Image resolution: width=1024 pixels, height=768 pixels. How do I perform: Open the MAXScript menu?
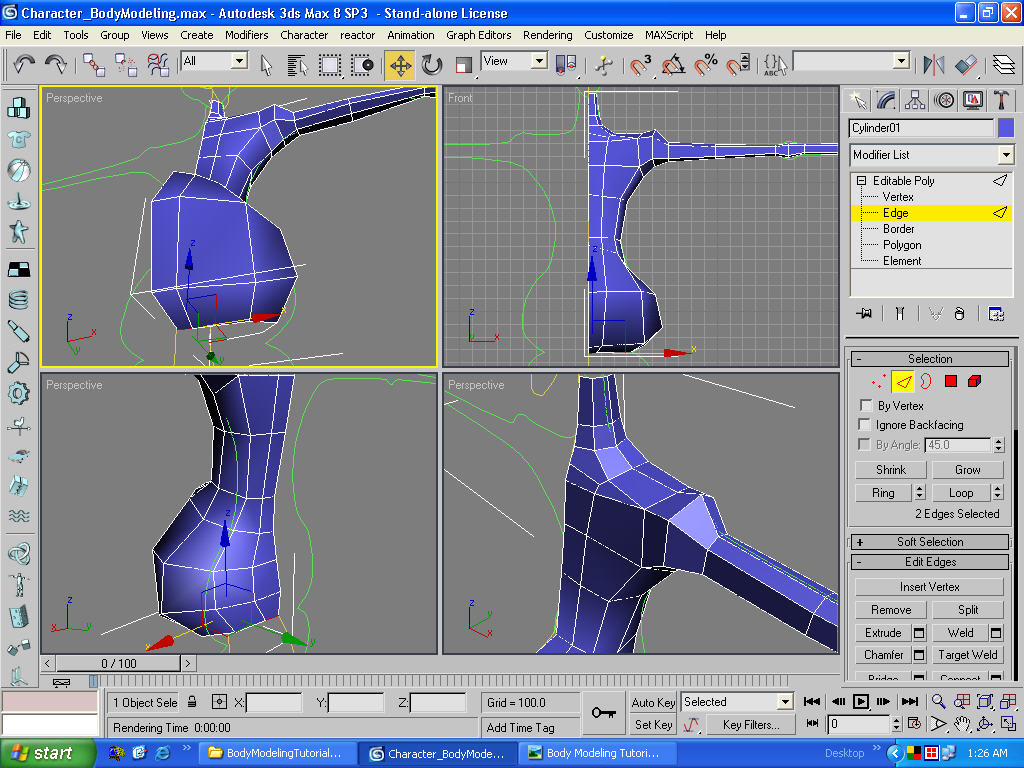pyautogui.click(x=669, y=35)
